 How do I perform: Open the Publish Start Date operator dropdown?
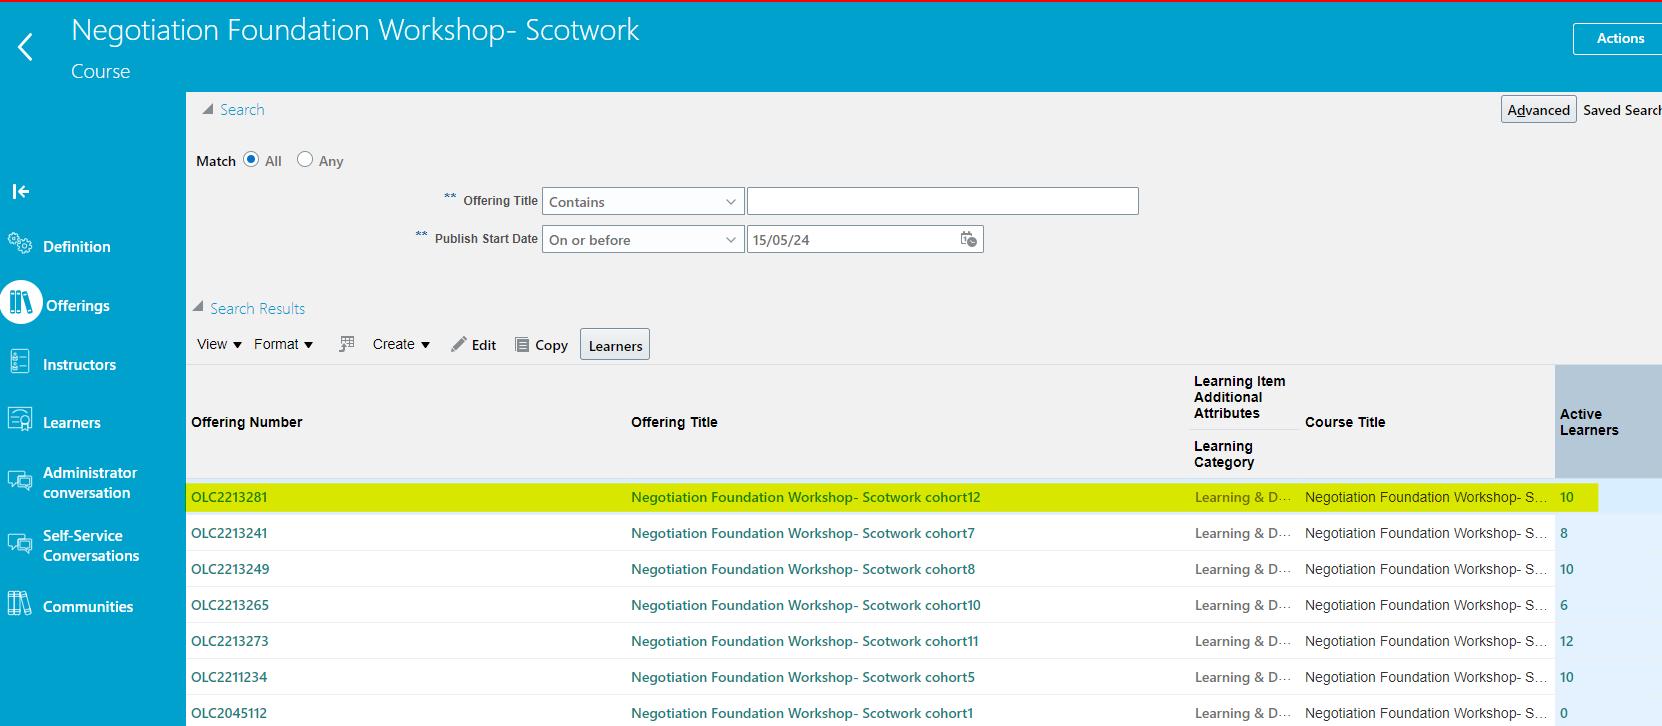[643, 239]
